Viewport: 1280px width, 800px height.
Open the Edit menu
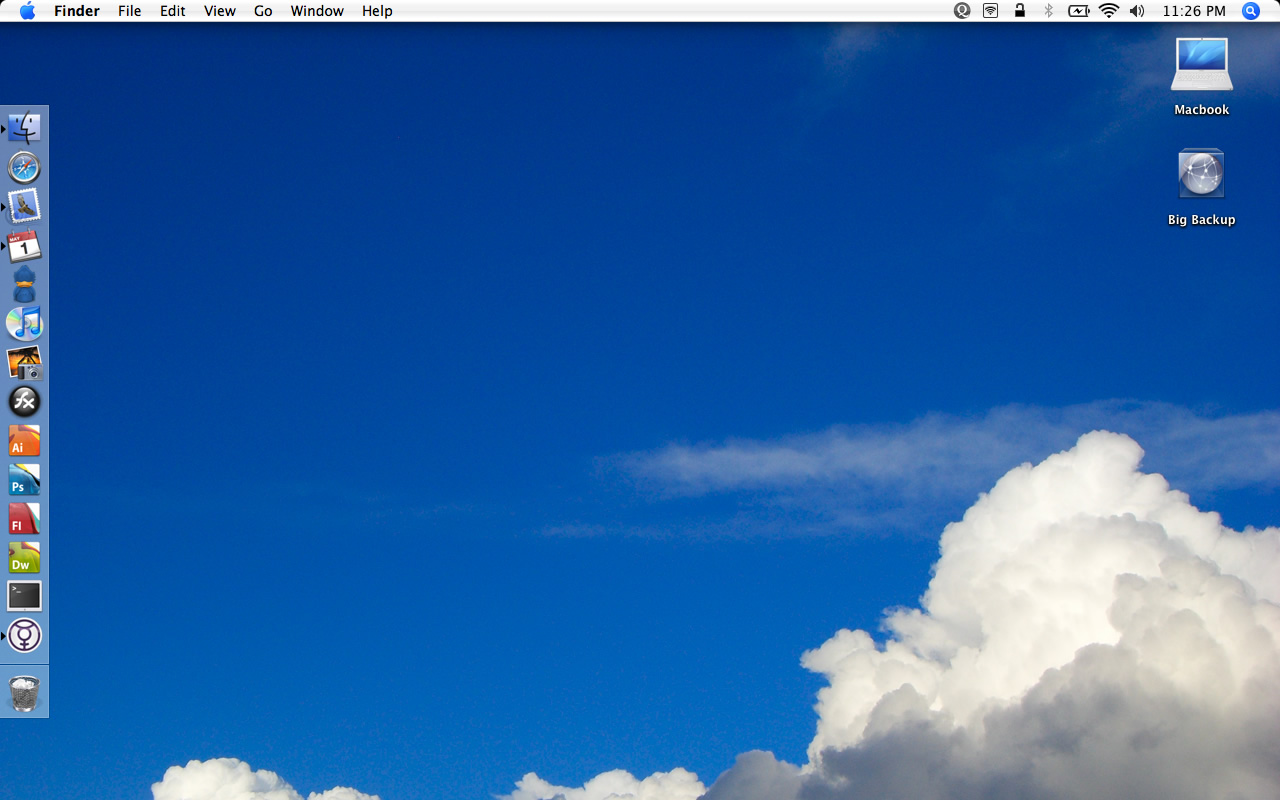(x=173, y=11)
